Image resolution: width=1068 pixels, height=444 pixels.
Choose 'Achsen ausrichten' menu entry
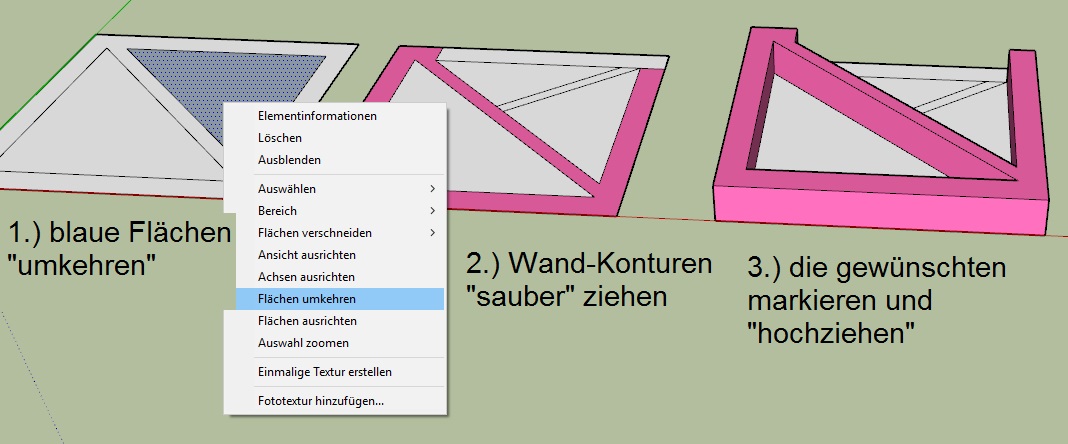tap(306, 277)
